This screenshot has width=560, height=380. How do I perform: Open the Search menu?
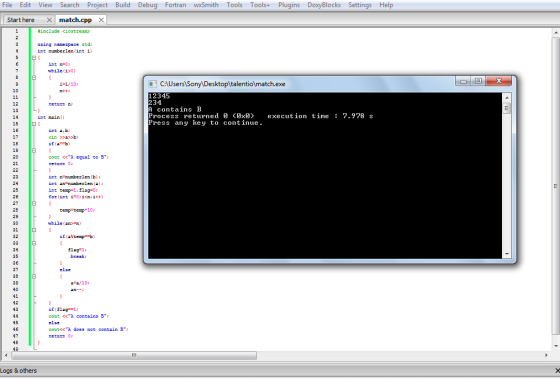[x=69, y=5]
